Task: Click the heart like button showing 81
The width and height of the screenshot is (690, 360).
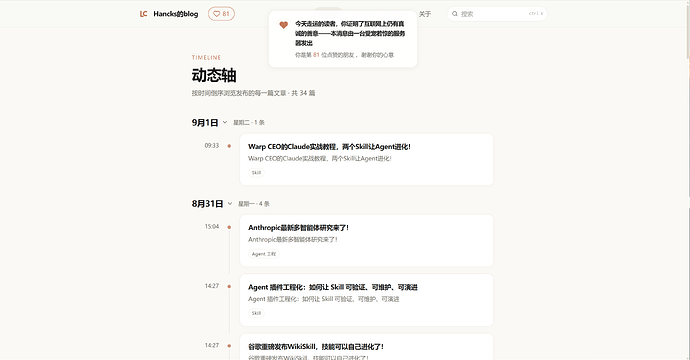Action: [221, 14]
